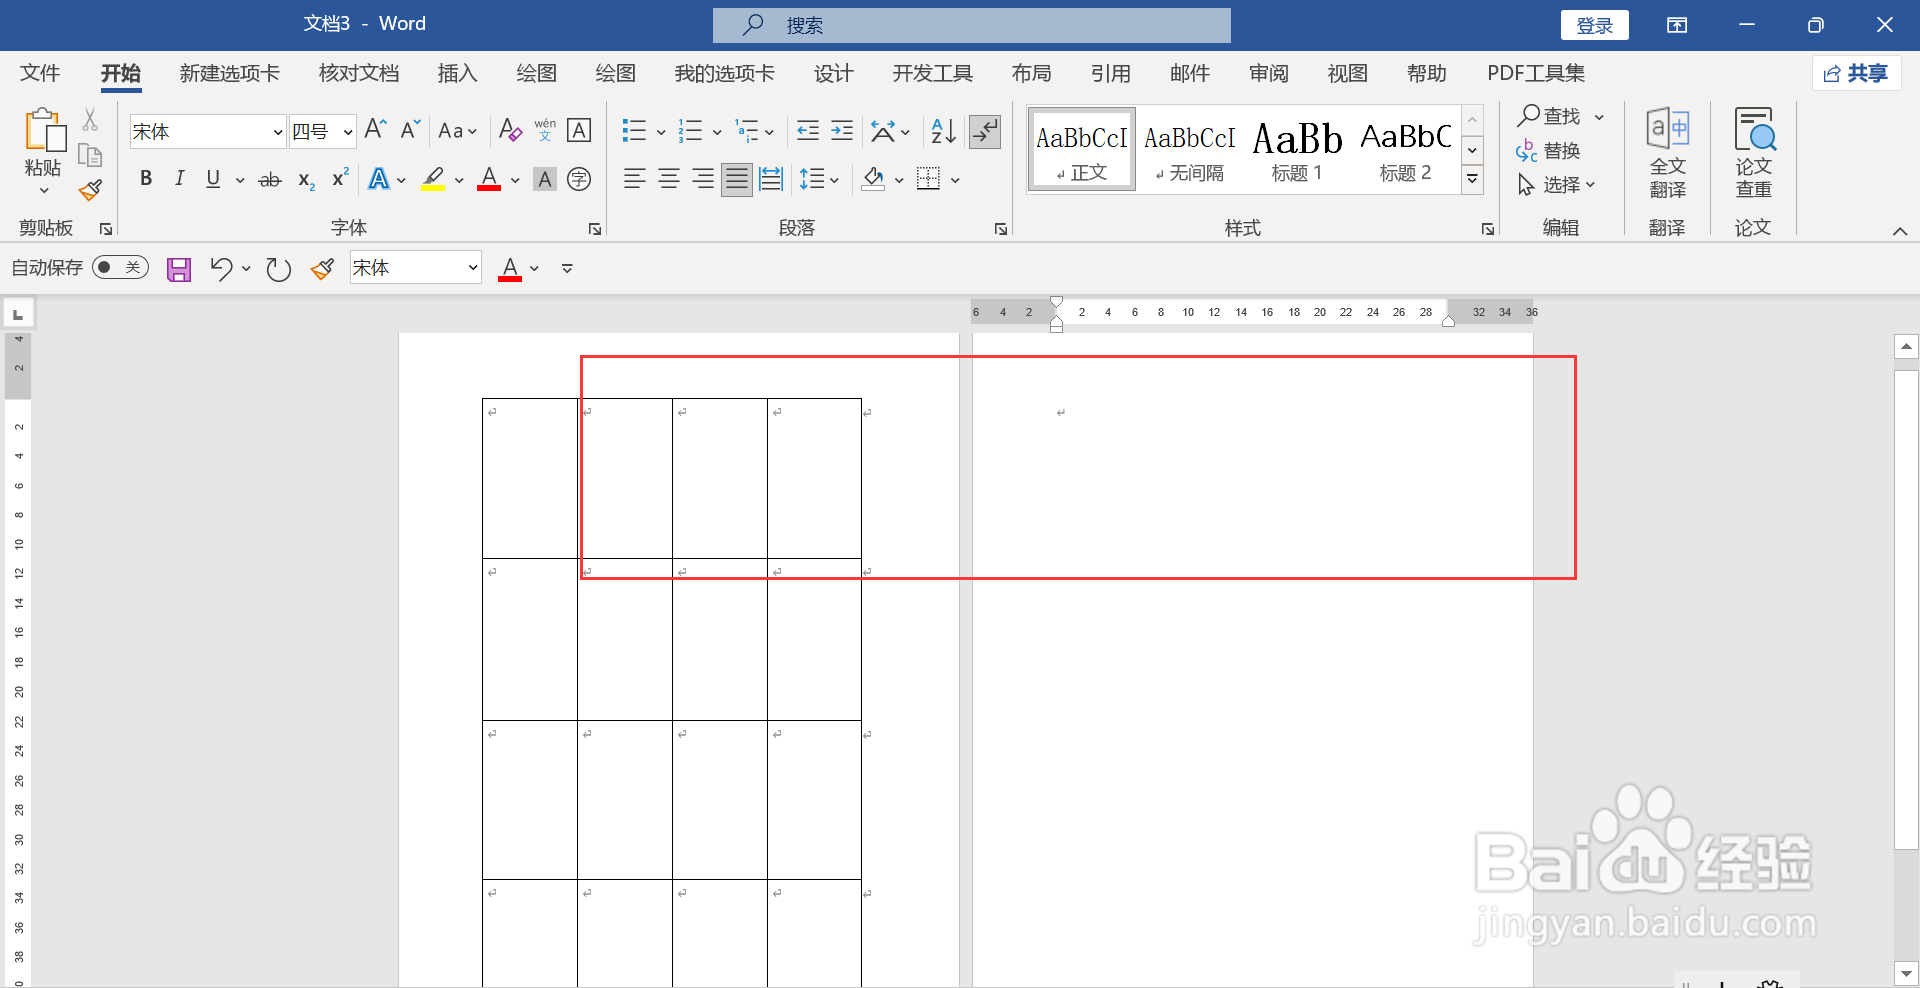
Task: Open phonetic guide (wén) icon
Action: click(545, 130)
